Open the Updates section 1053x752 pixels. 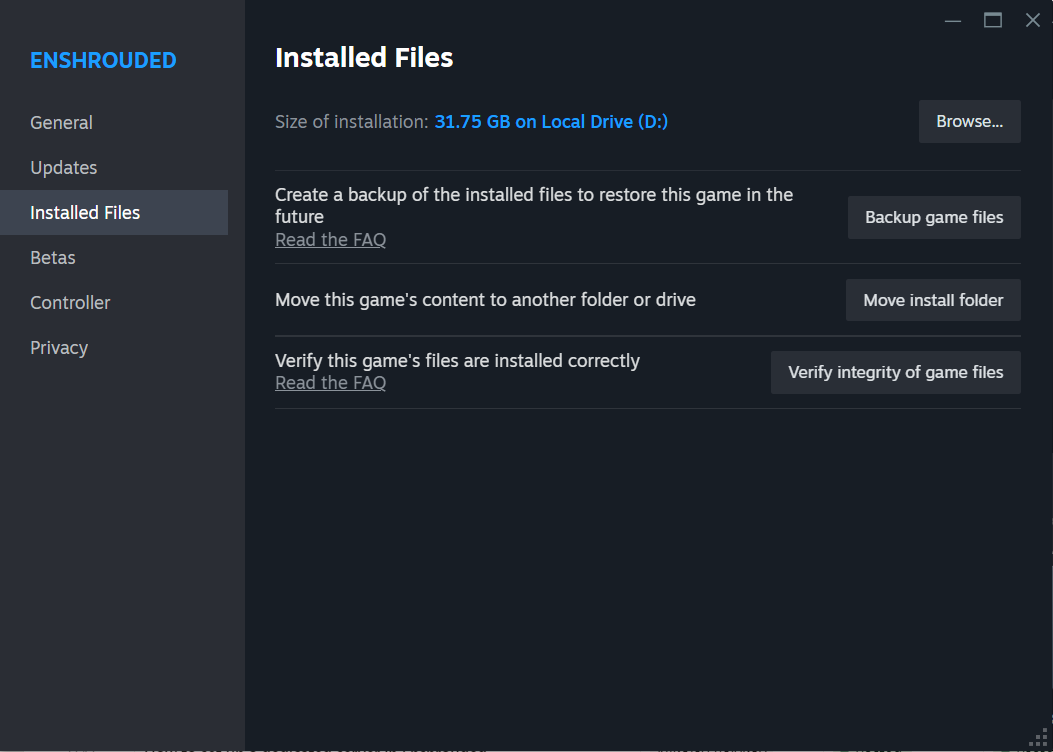tap(63, 167)
